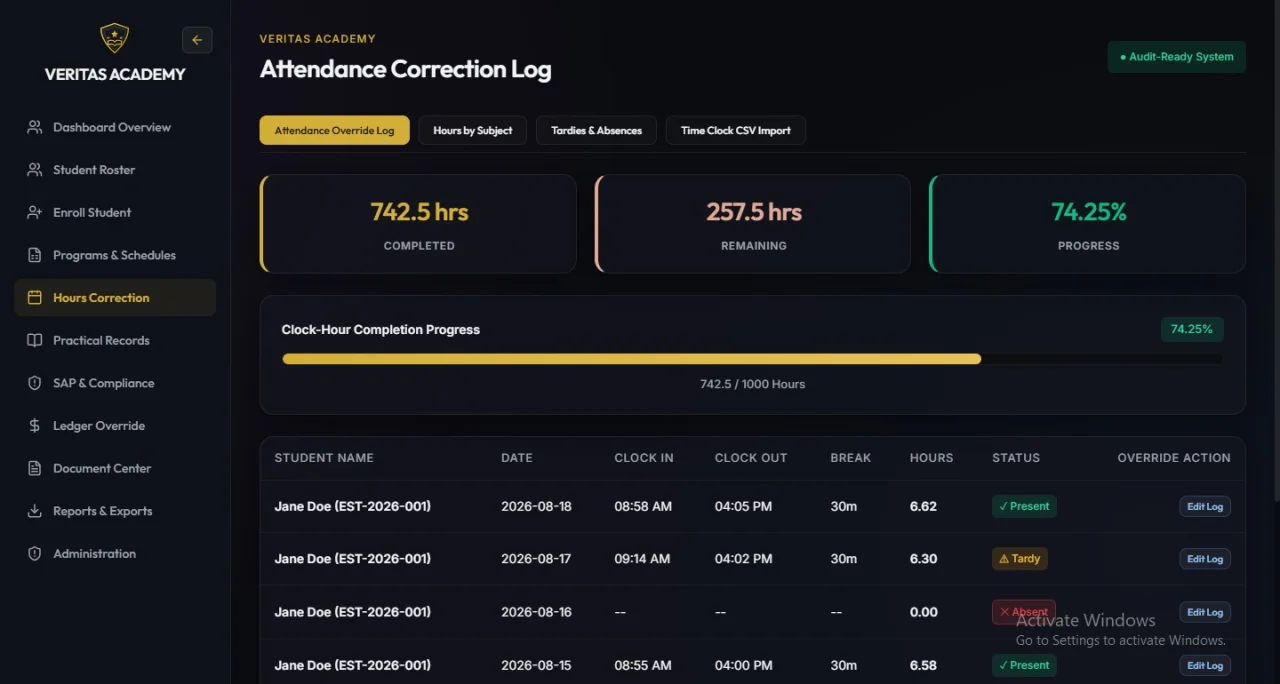Click the Tardy status badge
The width and height of the screenshot is (1280, 684).
[x=1020, y=559]
